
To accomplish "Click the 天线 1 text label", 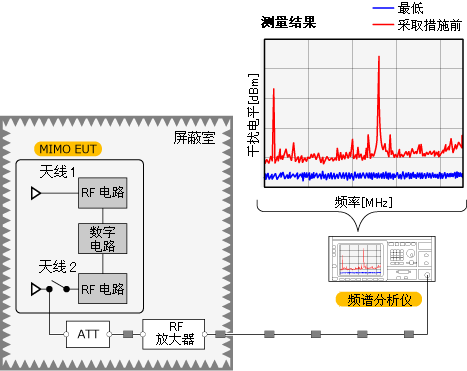I will coord(58,172).
